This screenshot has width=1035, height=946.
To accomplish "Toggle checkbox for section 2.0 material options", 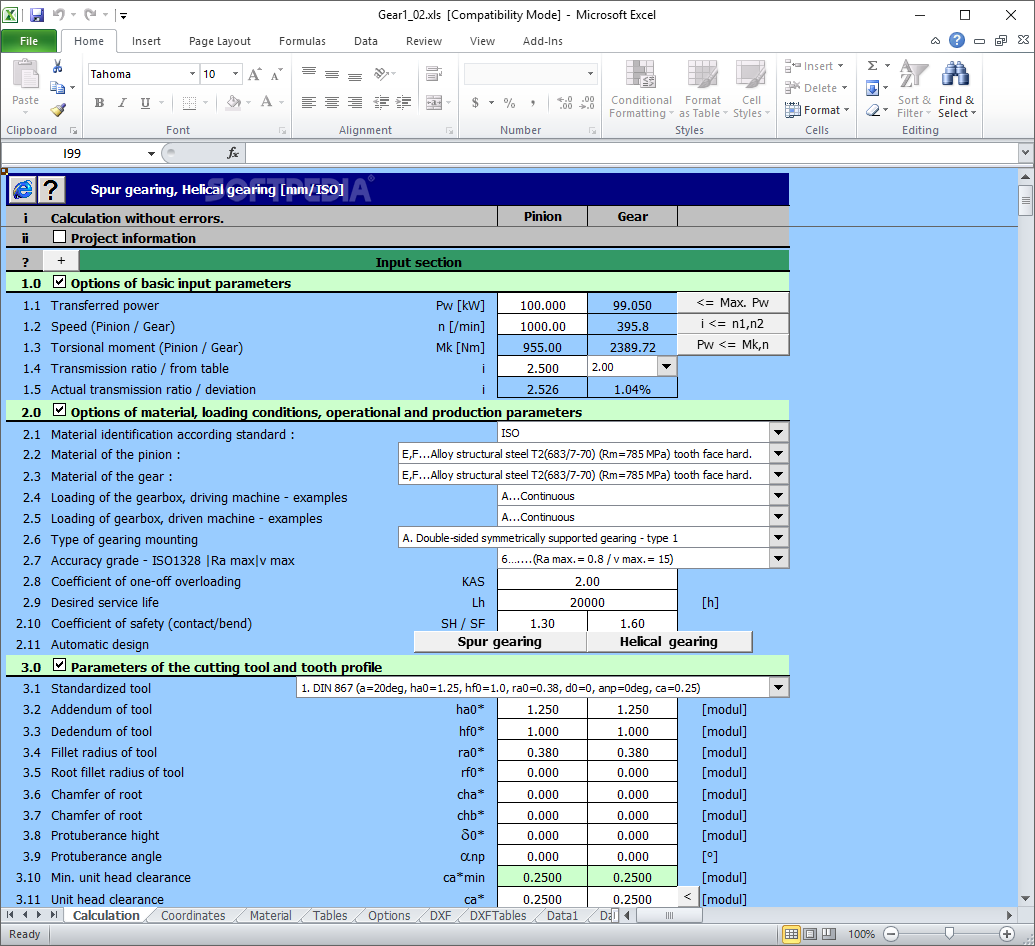I will (59, 411).
